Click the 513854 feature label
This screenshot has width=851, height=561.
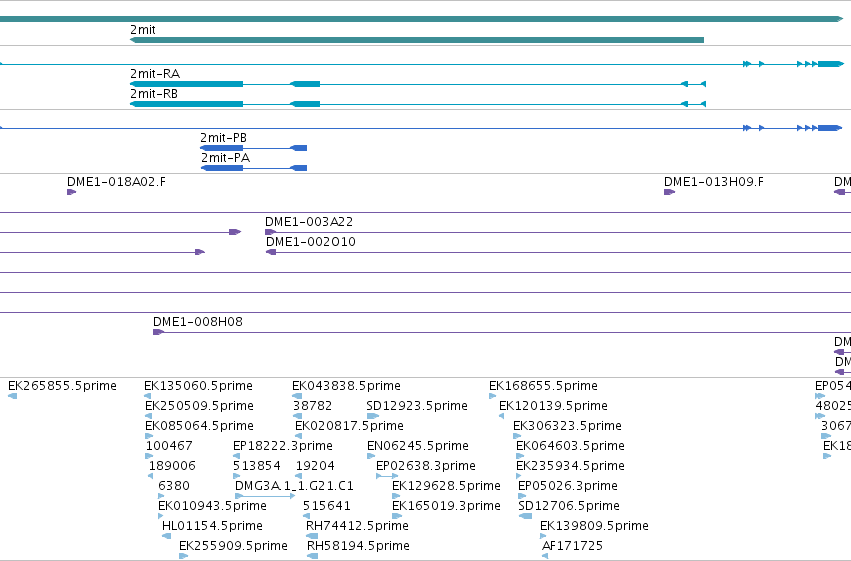point(257,466)
